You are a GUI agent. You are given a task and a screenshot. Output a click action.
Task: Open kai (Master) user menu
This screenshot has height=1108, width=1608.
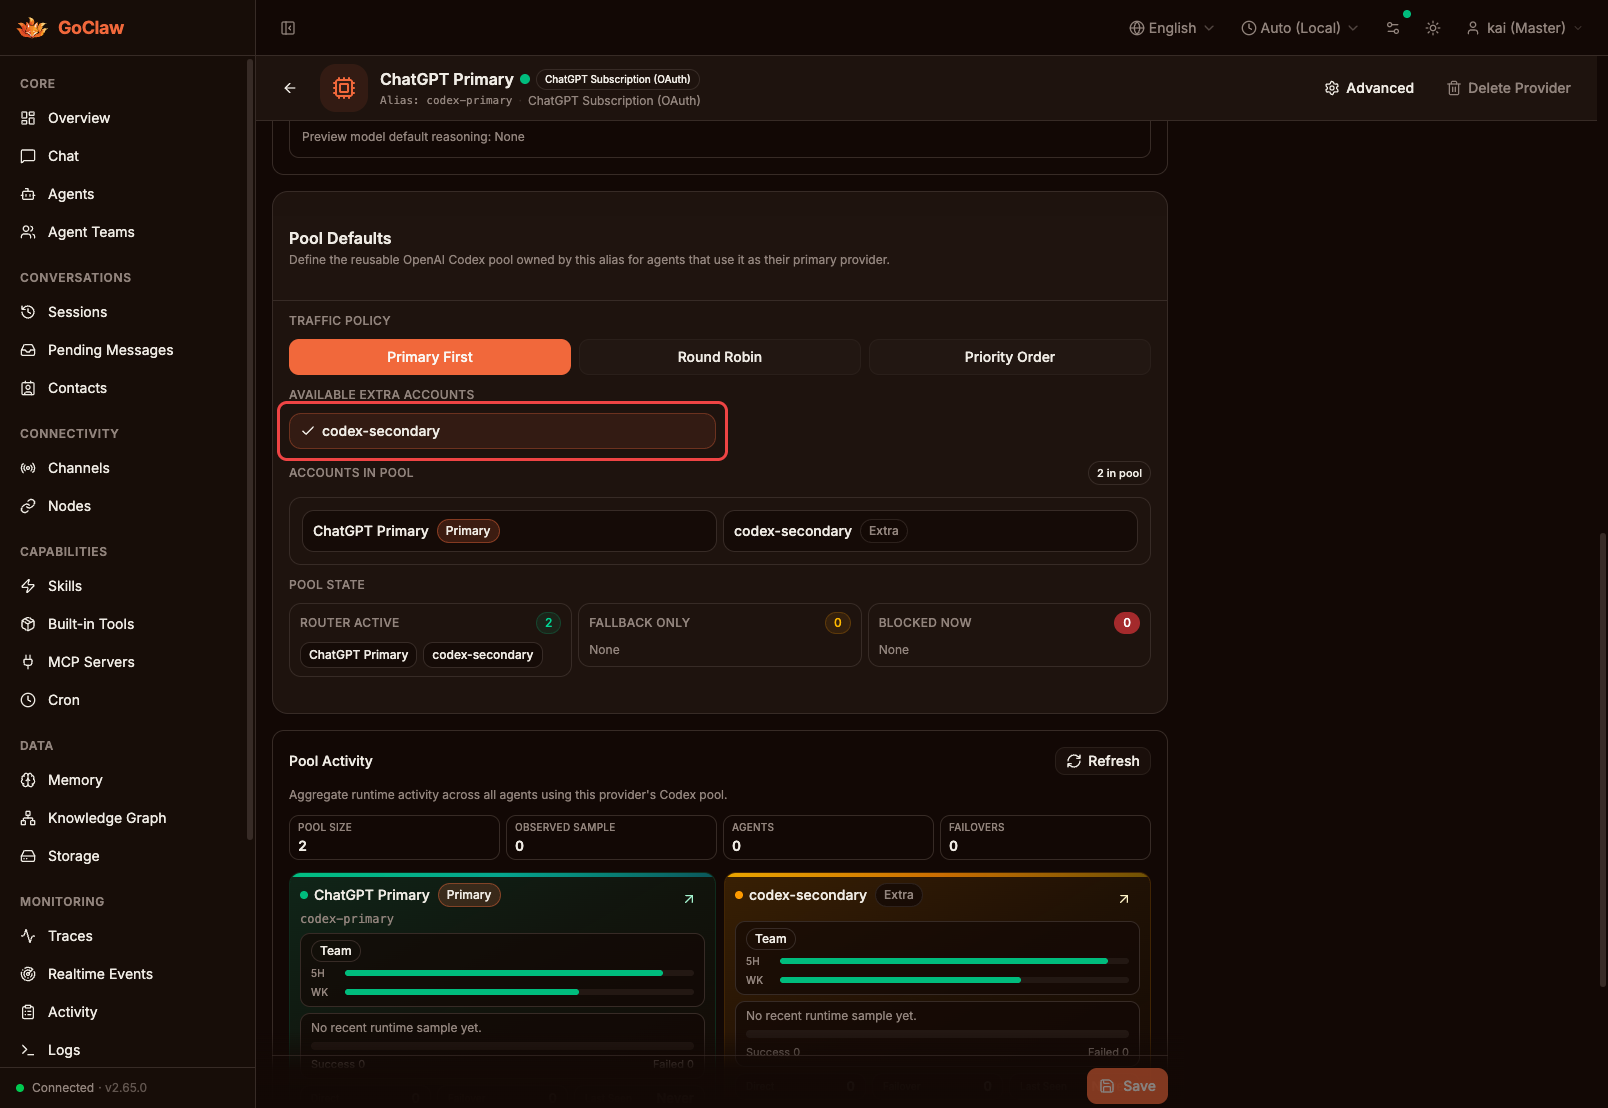1525,28
